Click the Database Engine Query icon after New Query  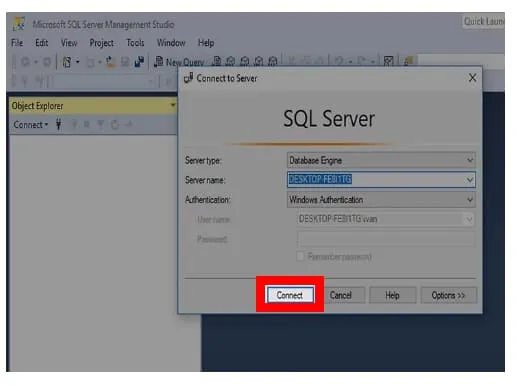[x=217, y=61]
